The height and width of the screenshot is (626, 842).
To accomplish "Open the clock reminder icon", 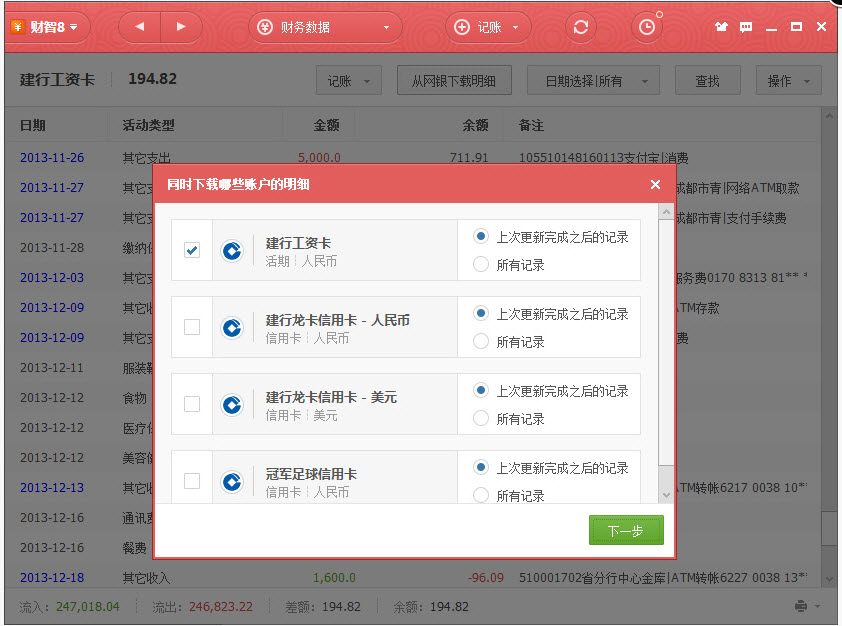I will [x=647, y=27].
